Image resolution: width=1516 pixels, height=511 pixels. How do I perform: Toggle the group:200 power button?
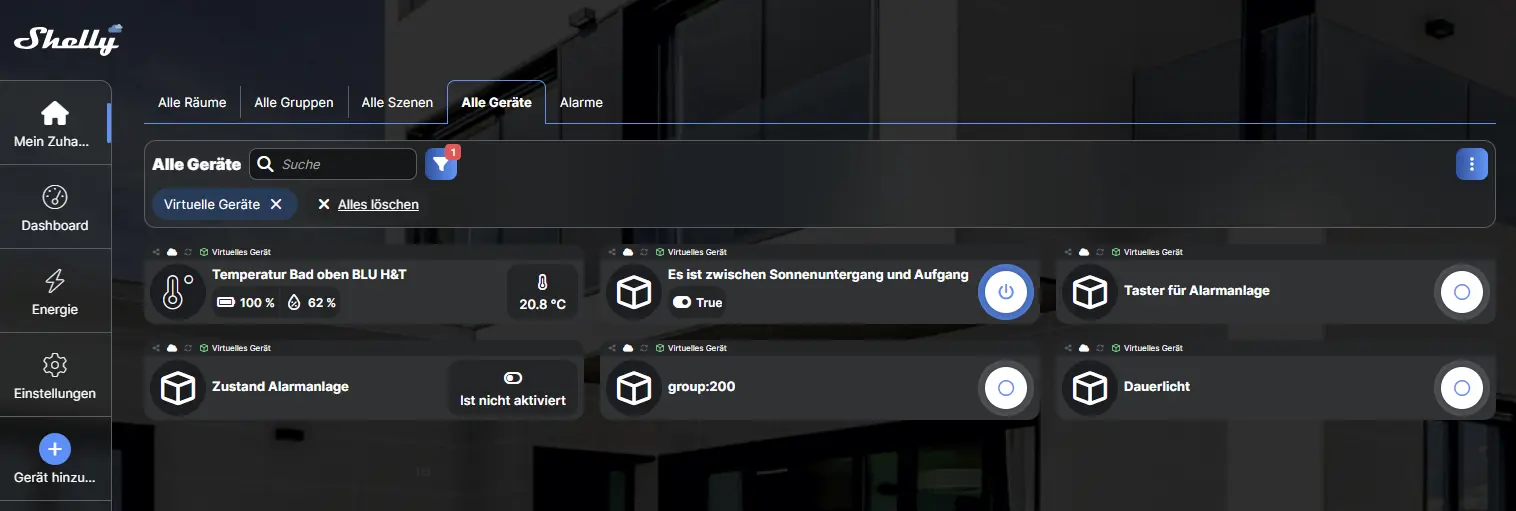click(x=1006, y=388)
